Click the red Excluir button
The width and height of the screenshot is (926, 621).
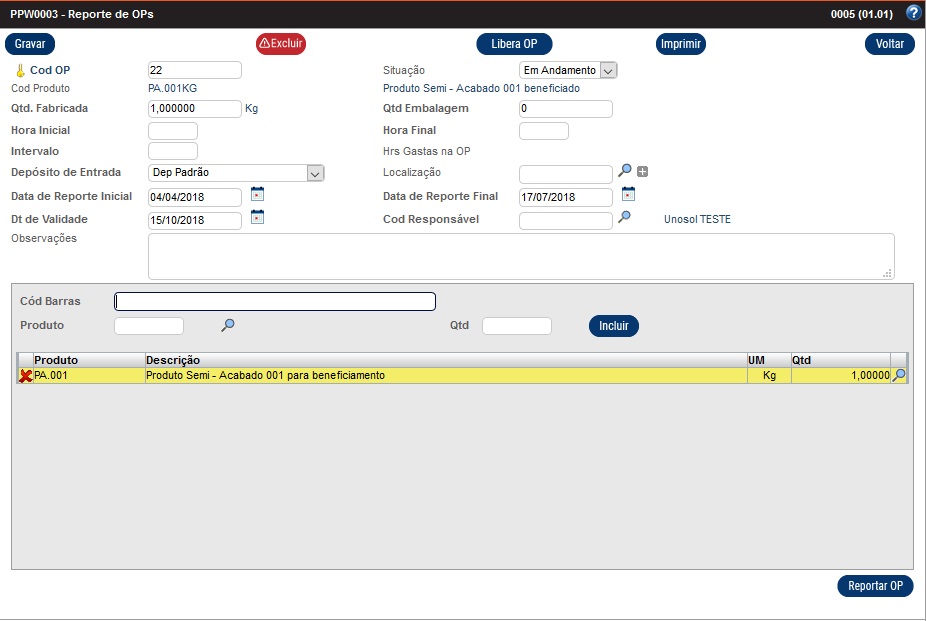click(x=280, y=44)
